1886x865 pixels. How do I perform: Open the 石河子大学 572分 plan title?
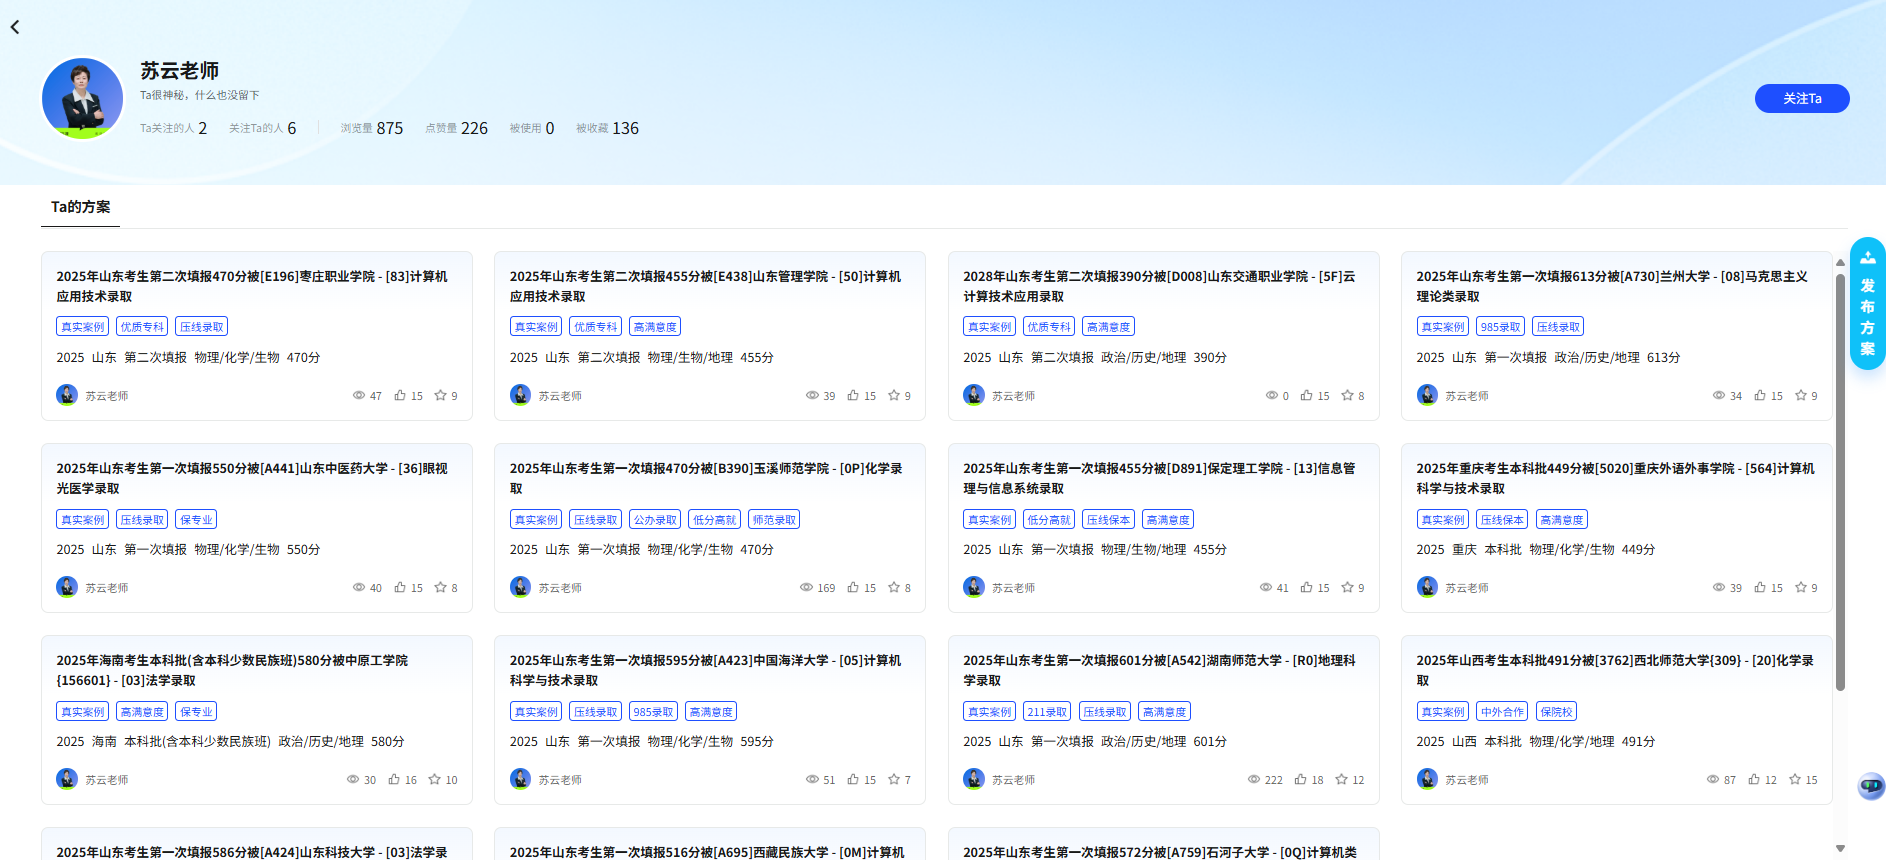[1160, 852]
